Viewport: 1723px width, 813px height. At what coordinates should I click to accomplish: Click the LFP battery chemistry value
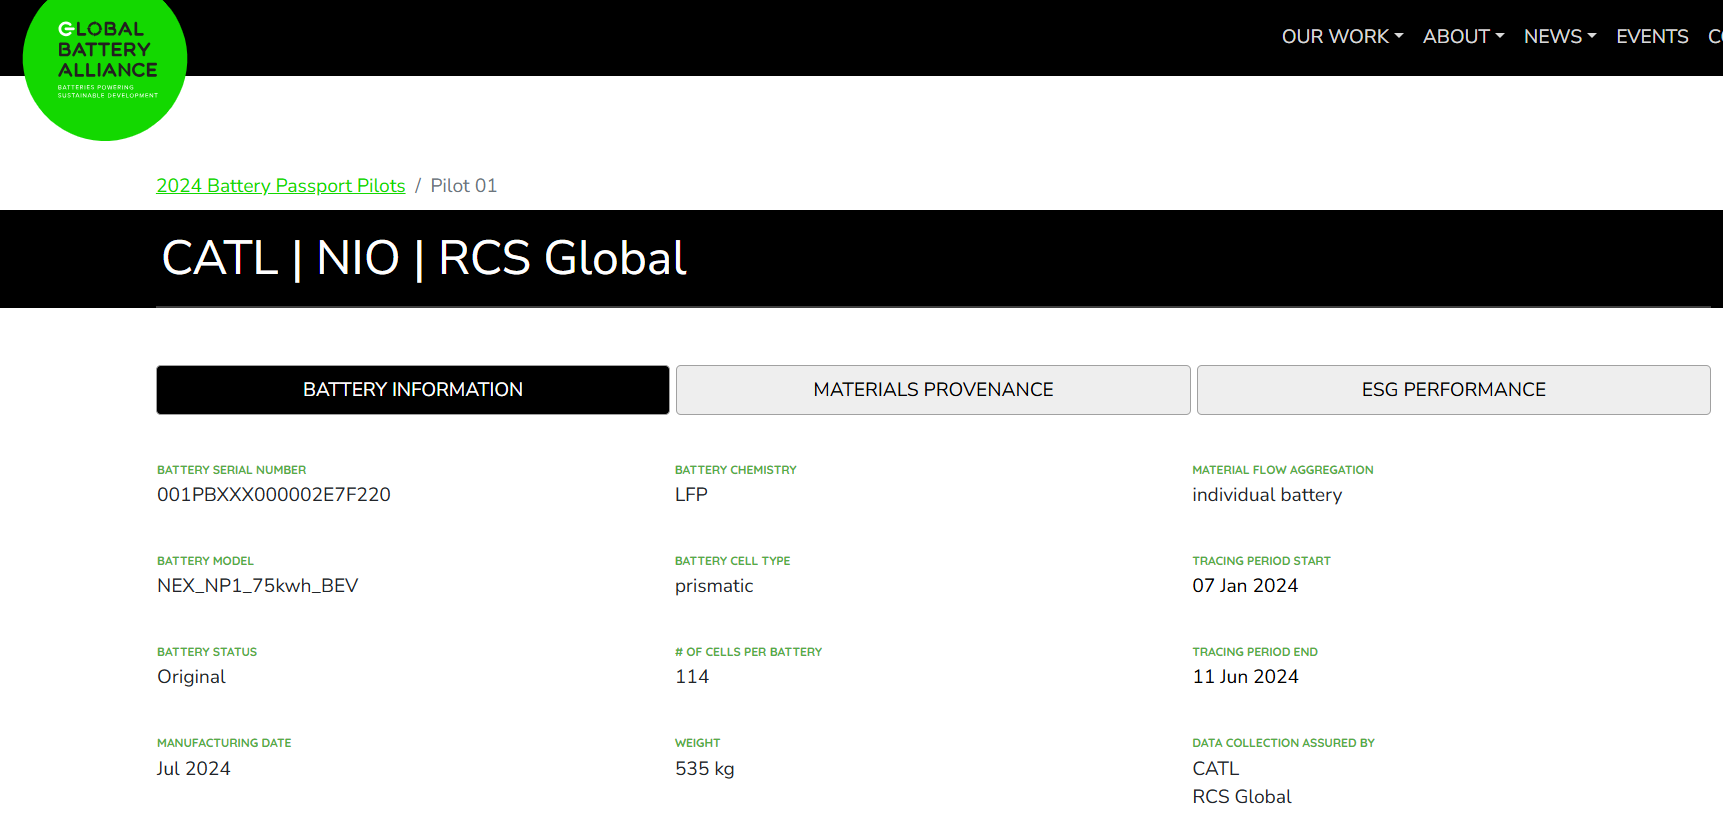(x=691, y=495)
